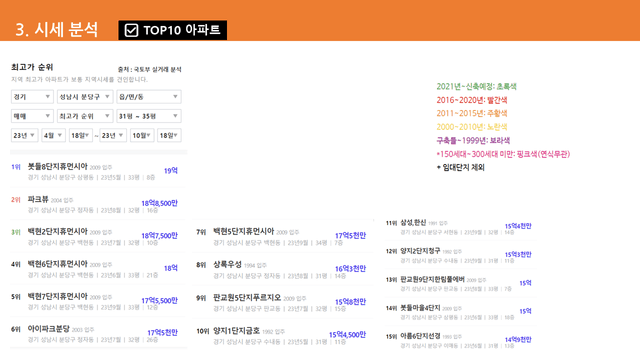Viewport: 640px width, 360px height.
Task: Click the 15억8천만 price value
Action: tap(351, 302)
